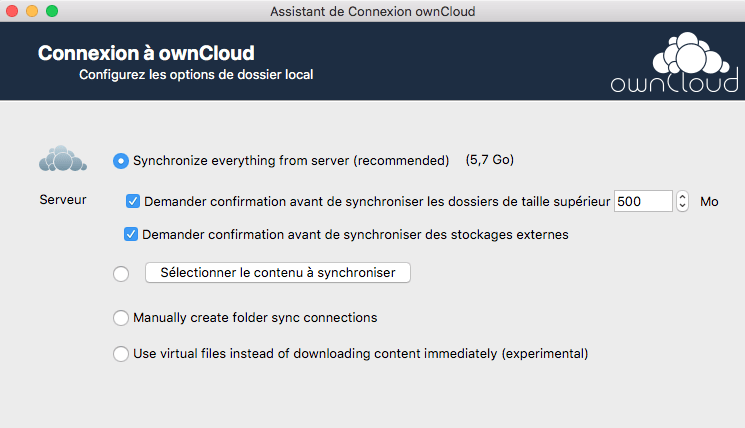The image size is (745, 428).
Task: Enable Use virtual files experimental option
Action: point(121,353)
